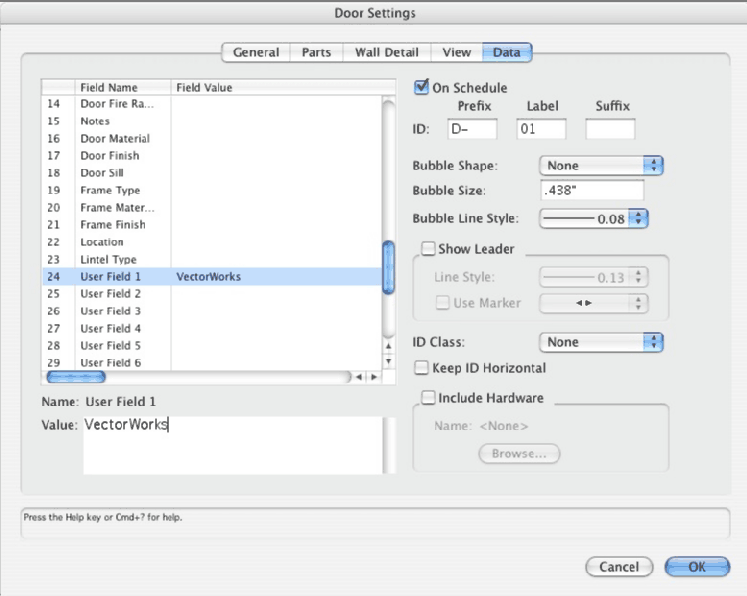Expand the ID Class dropdown
747x596 pixels.
click(601, 342)
